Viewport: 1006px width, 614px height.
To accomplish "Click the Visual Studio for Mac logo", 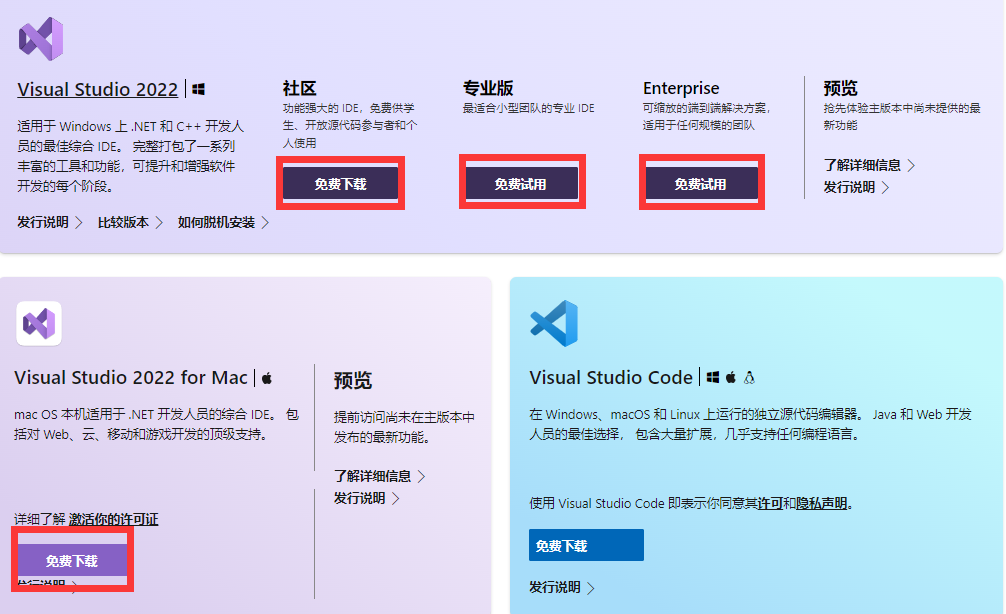I will click(x=39, y=323).
